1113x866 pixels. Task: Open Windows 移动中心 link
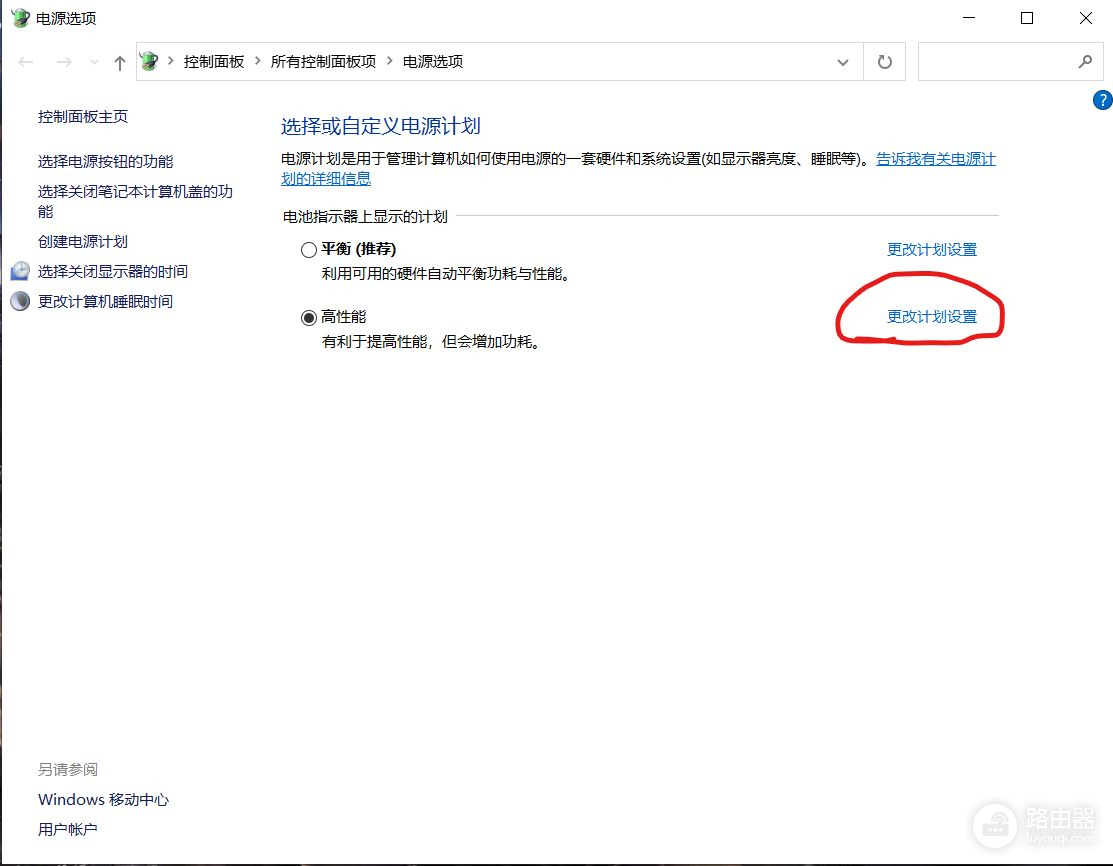point(103,800)
